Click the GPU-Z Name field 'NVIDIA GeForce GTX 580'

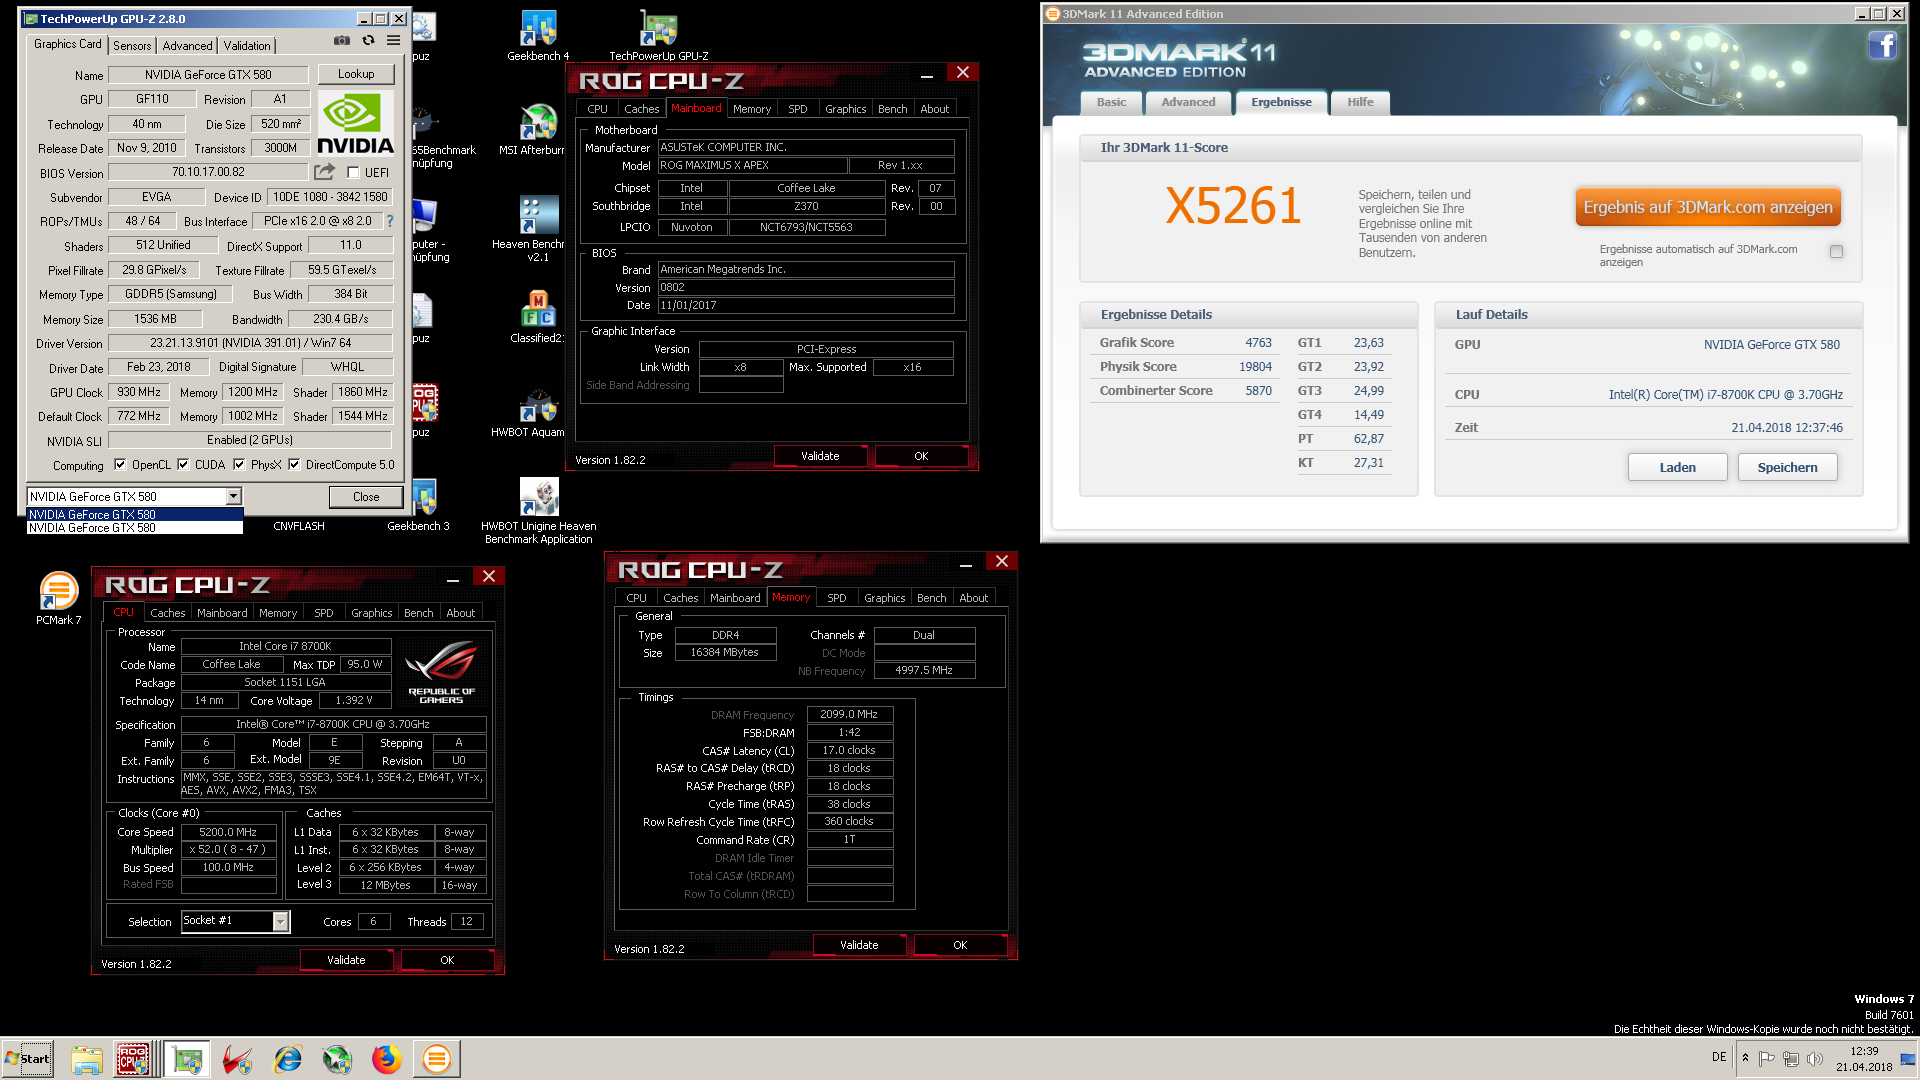click(x=208, y=75)
